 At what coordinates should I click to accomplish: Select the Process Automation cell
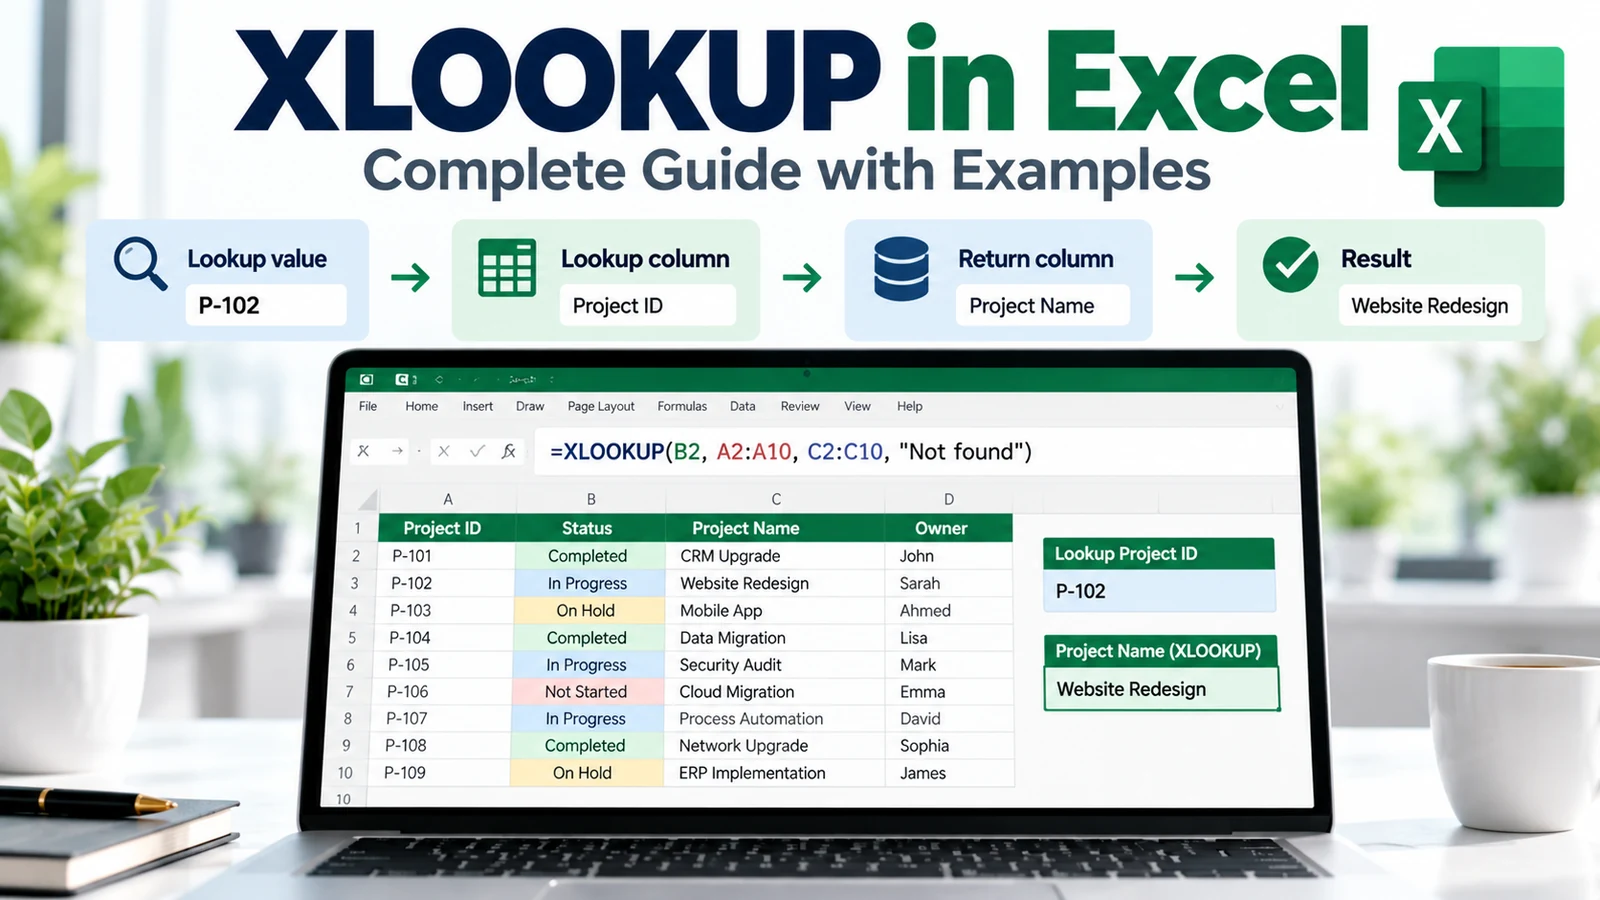click(x=775, y=719)
